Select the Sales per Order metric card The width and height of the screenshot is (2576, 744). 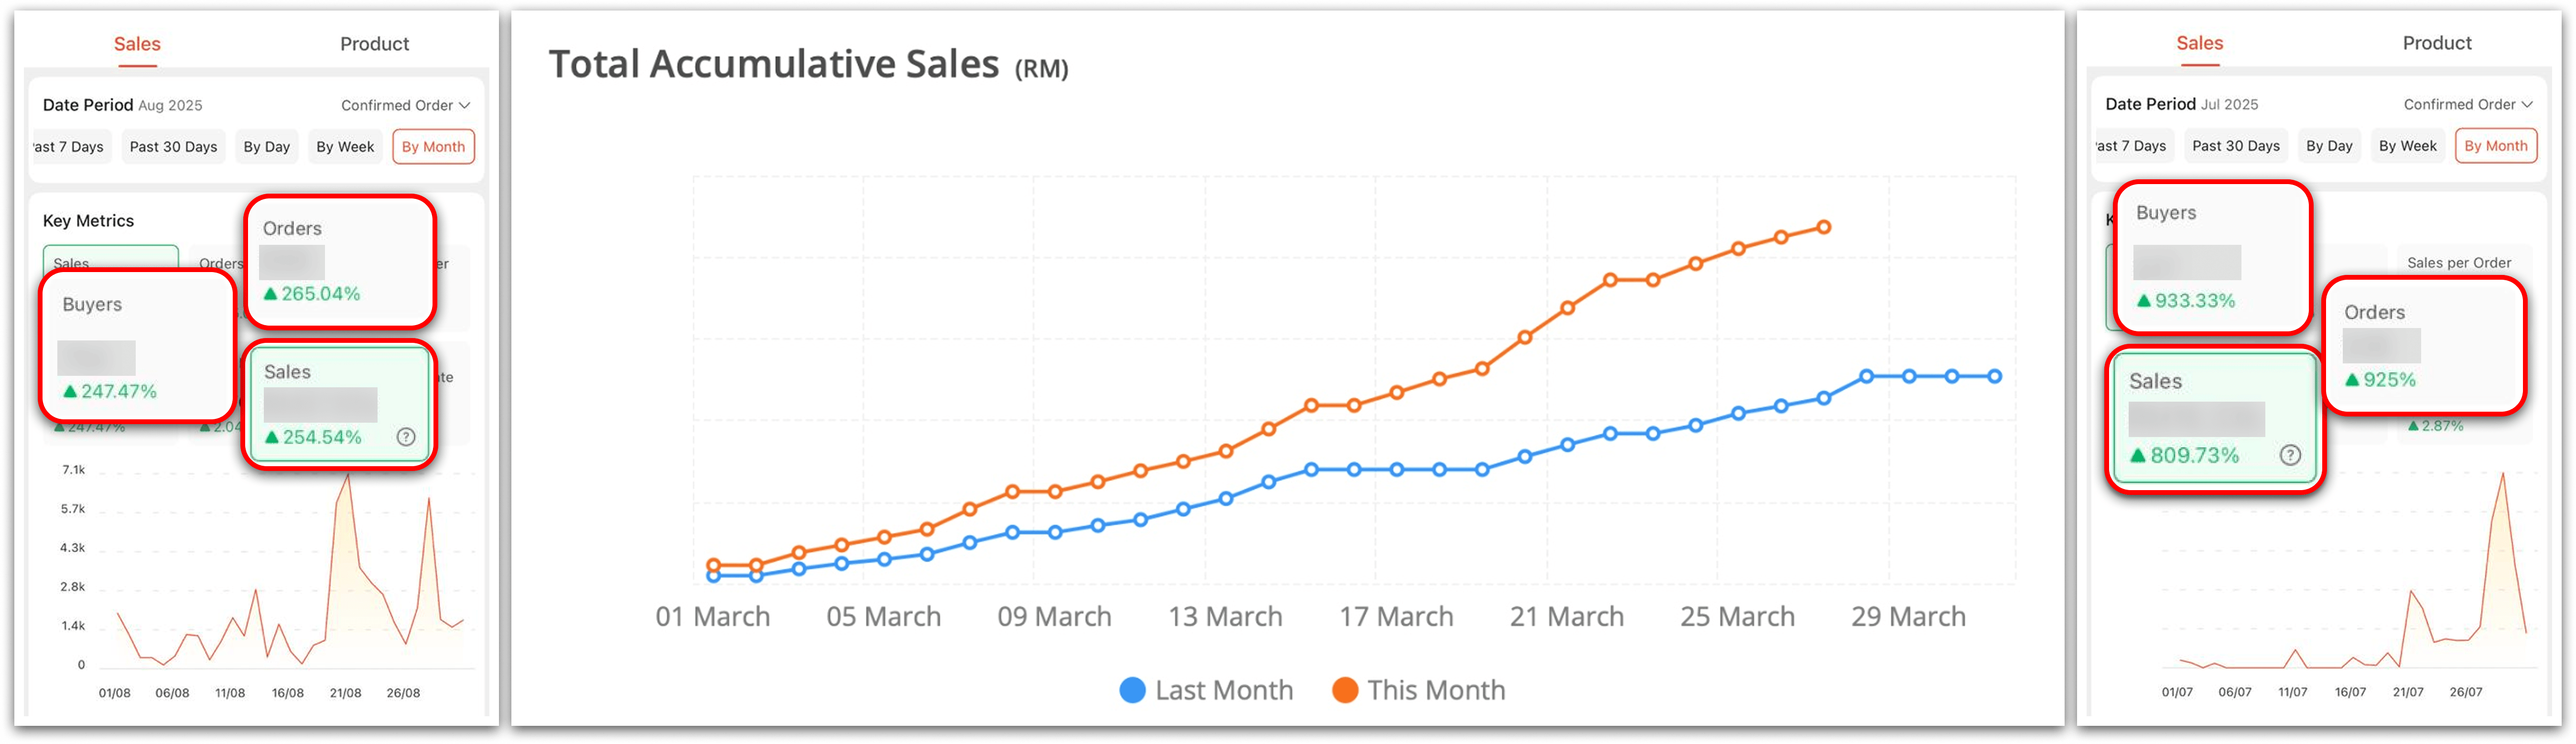2458,263
